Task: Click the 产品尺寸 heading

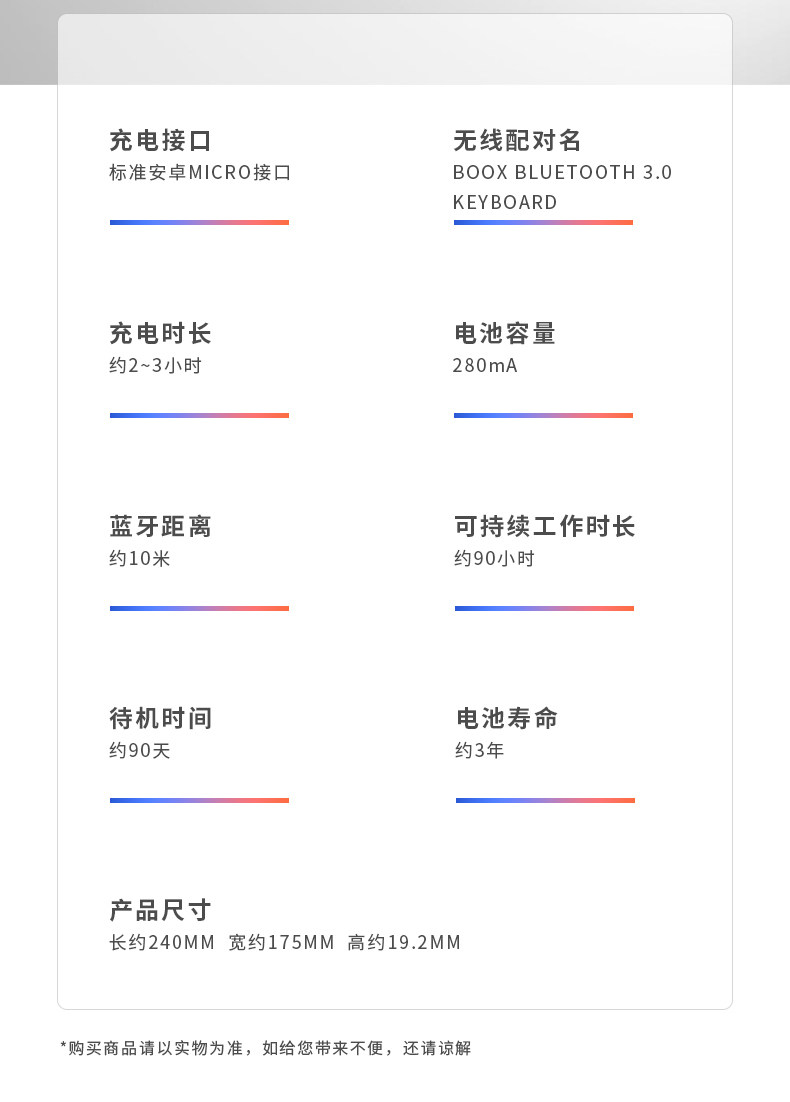Action: pyautogui.click(x=160, y=910)
